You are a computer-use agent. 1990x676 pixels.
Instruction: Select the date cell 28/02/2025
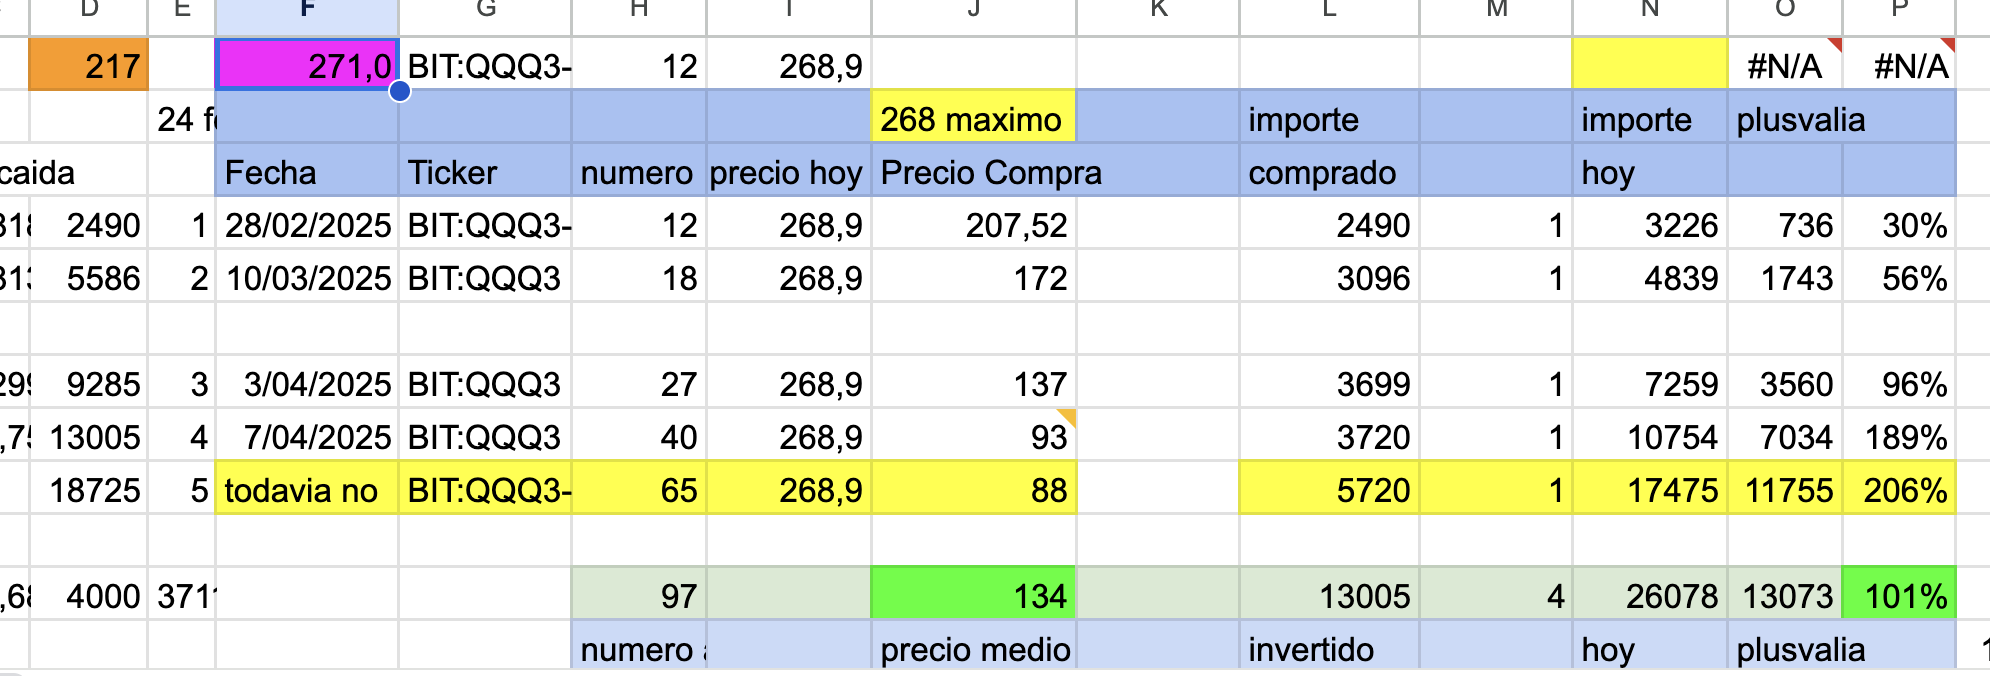(307, 225)
